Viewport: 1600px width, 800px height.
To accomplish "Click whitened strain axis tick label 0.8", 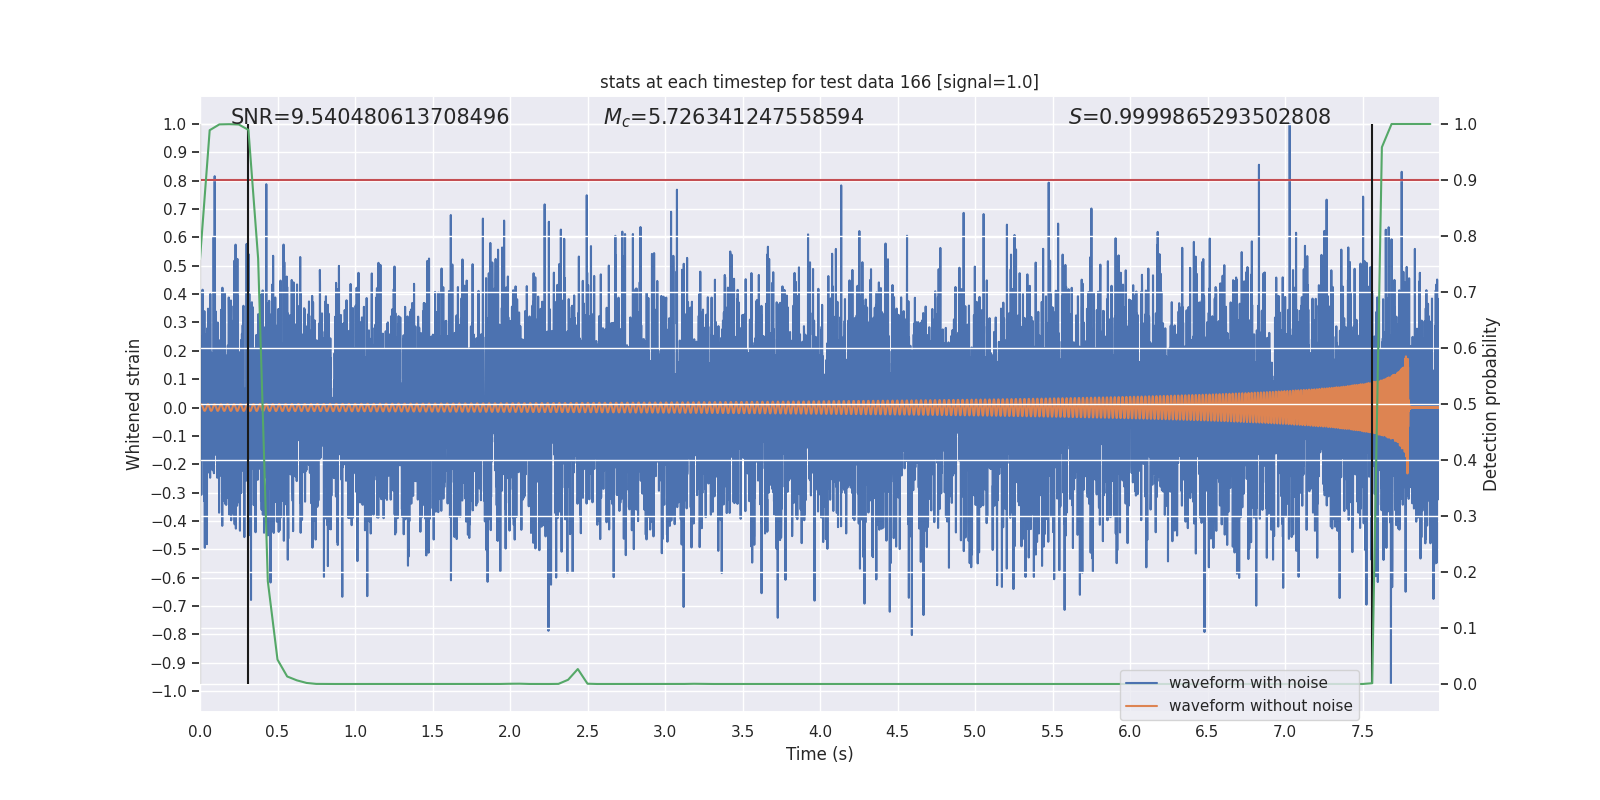I will 175,181.
